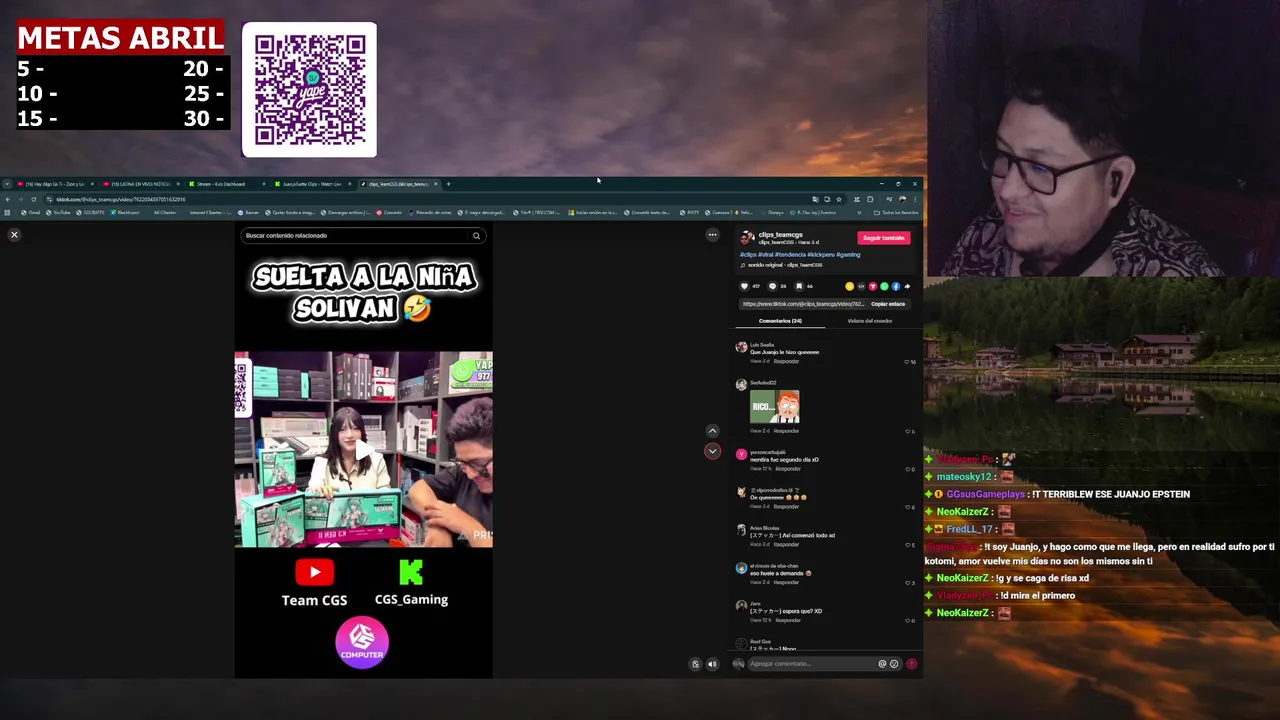Like the video with heart icon

(x=744, y=286)
